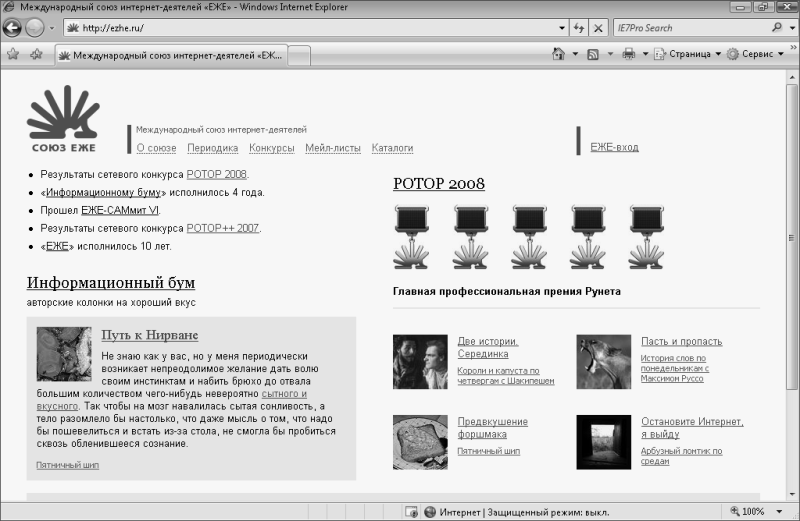
Task: Open the Путь к Нирване article title
Action: (150, 335)
